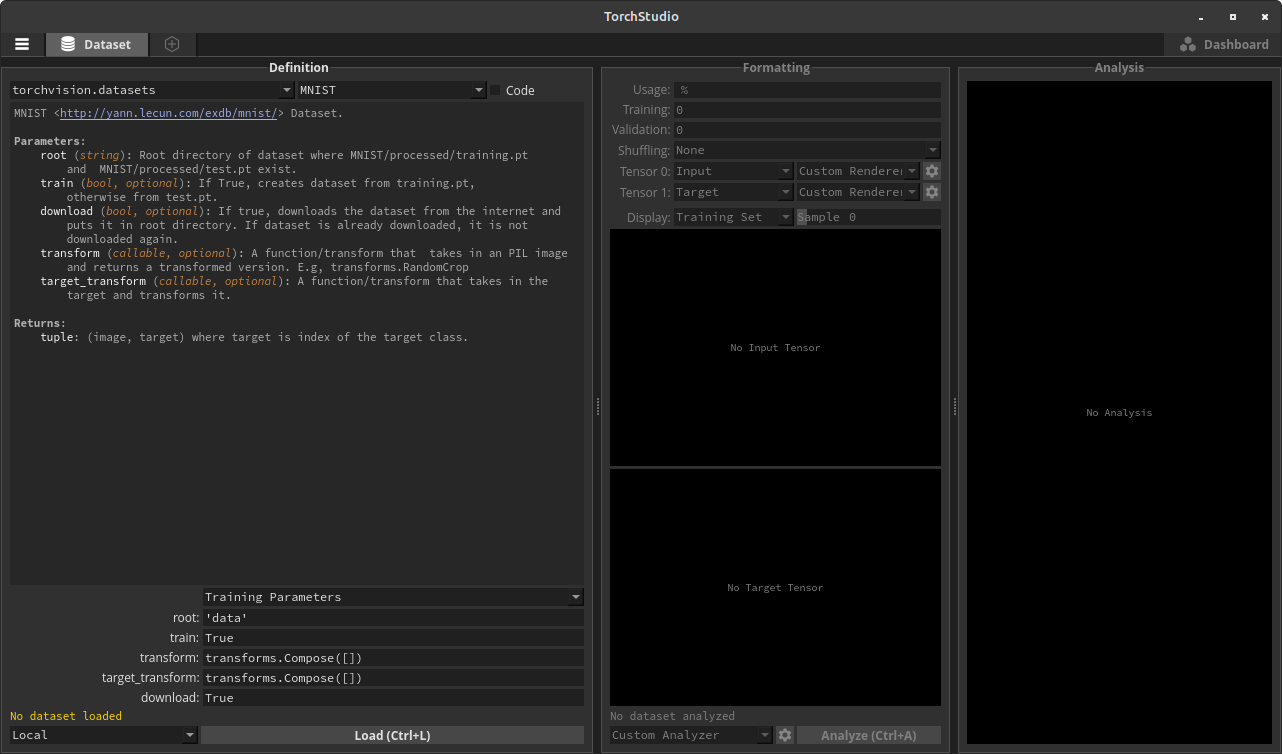
Task: Open the Display Training Set dropdown
Action: (786, 216)
